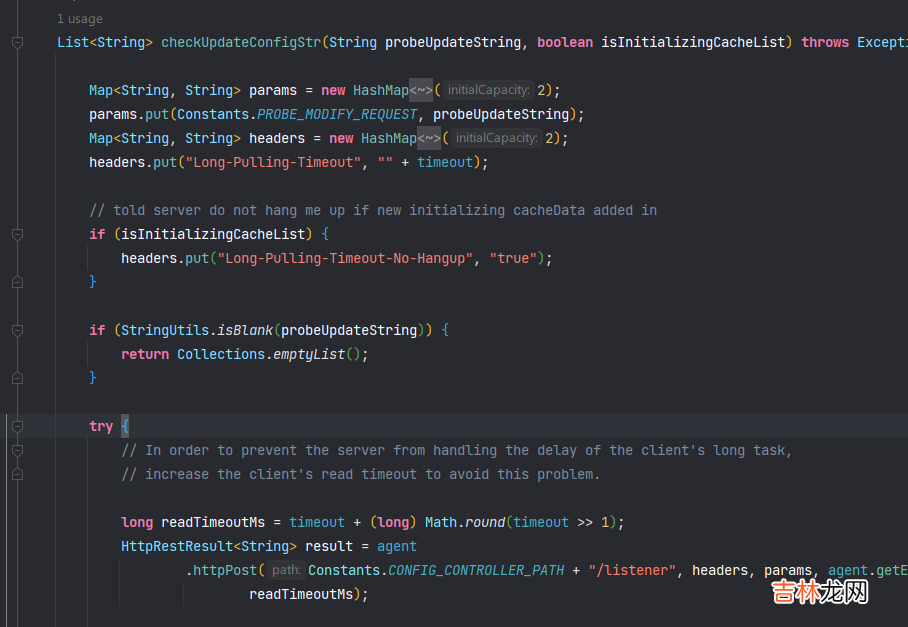Click fold-end marker on "increase the client's" comment line
Screen dimensions: 908x627
point(17,474)
